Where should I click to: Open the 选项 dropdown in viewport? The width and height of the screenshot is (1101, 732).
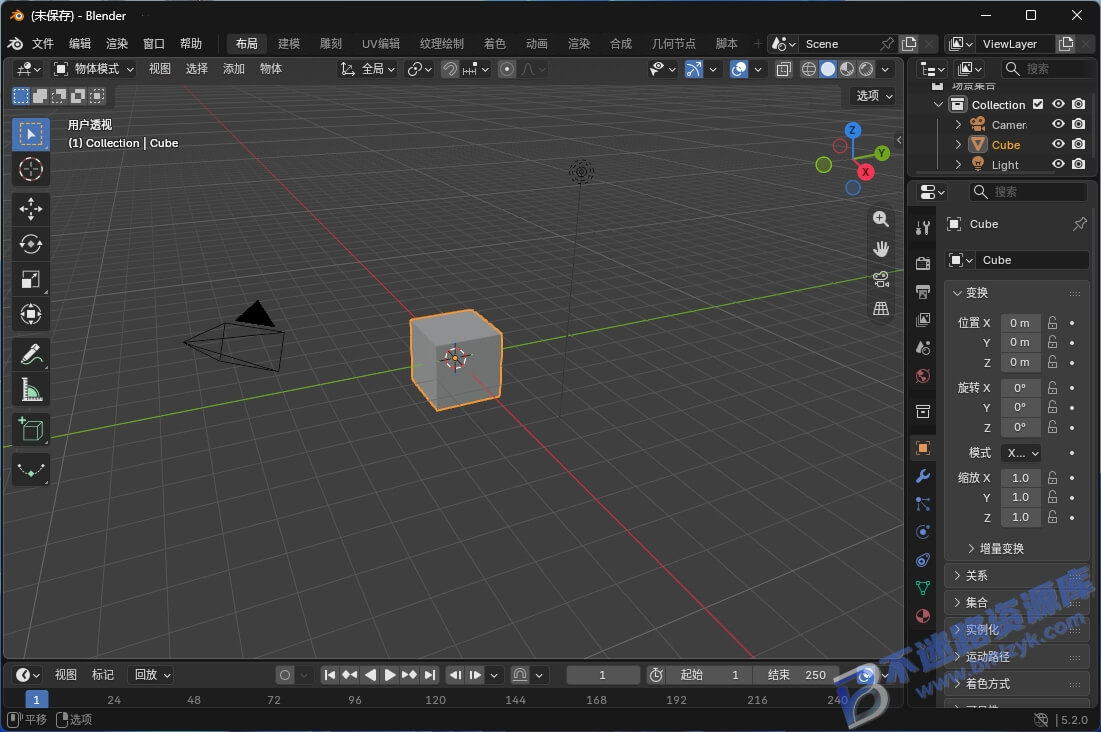[x=873, y=96]
